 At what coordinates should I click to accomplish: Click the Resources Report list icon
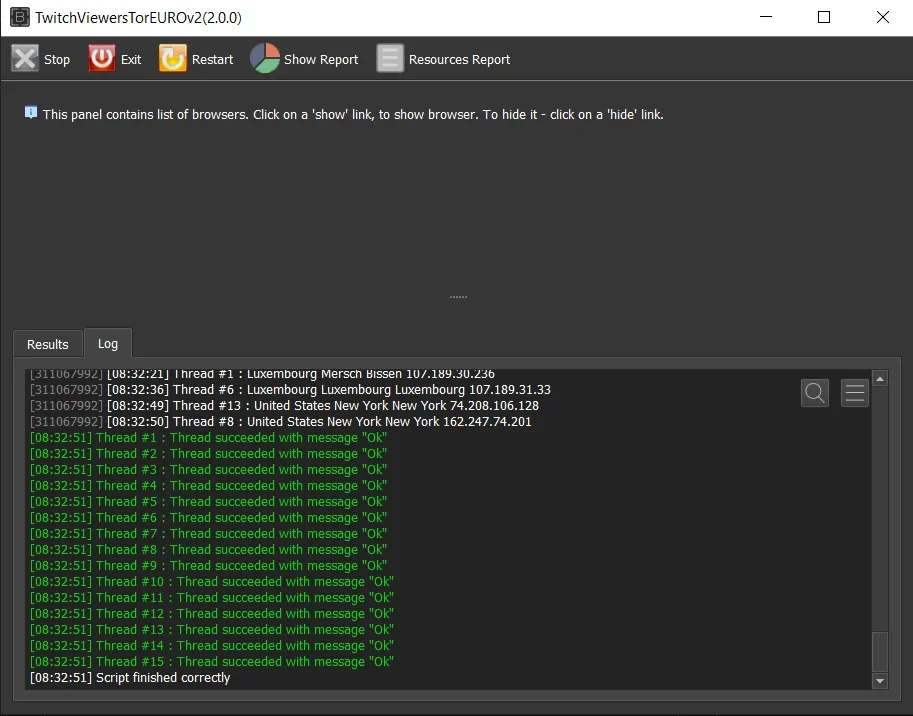click(390, 59)
